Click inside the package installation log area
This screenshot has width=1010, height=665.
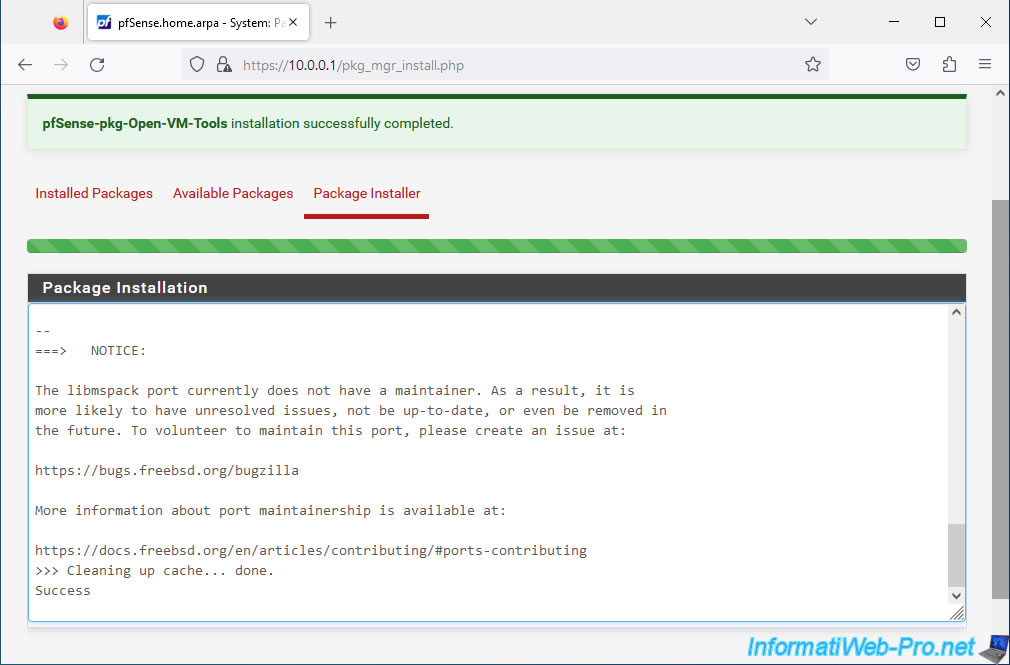pos(488,462)
